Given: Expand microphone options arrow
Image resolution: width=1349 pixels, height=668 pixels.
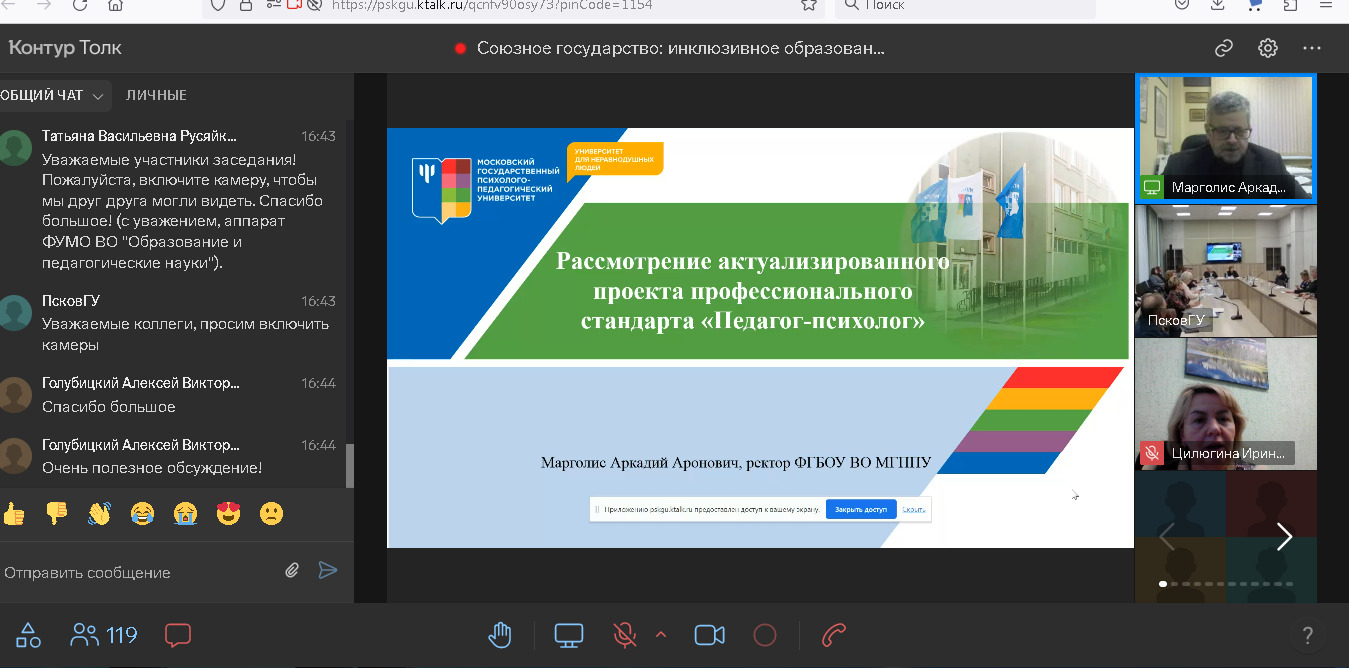Looking at the screenshot, I should [660, 635].
